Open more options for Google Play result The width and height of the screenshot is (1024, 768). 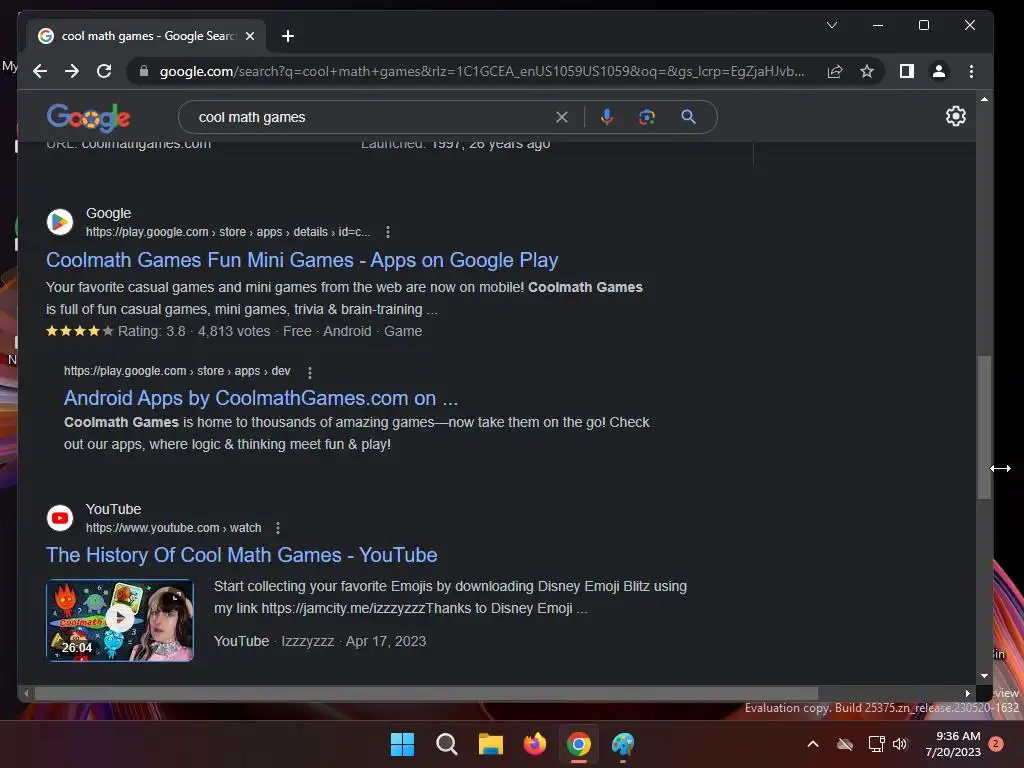(388, 232)
